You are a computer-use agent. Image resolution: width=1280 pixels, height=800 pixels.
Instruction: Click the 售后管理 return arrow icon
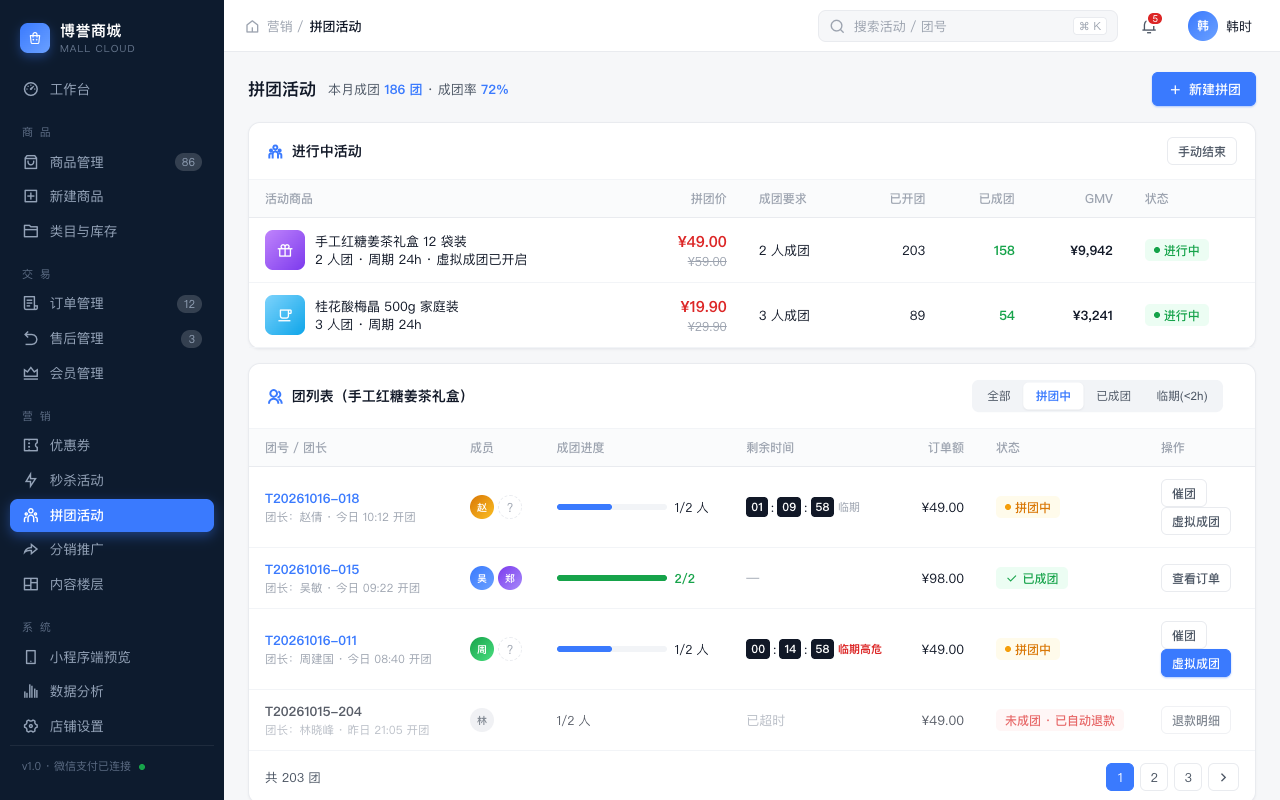pyautogui.click(x=31, y=338)
